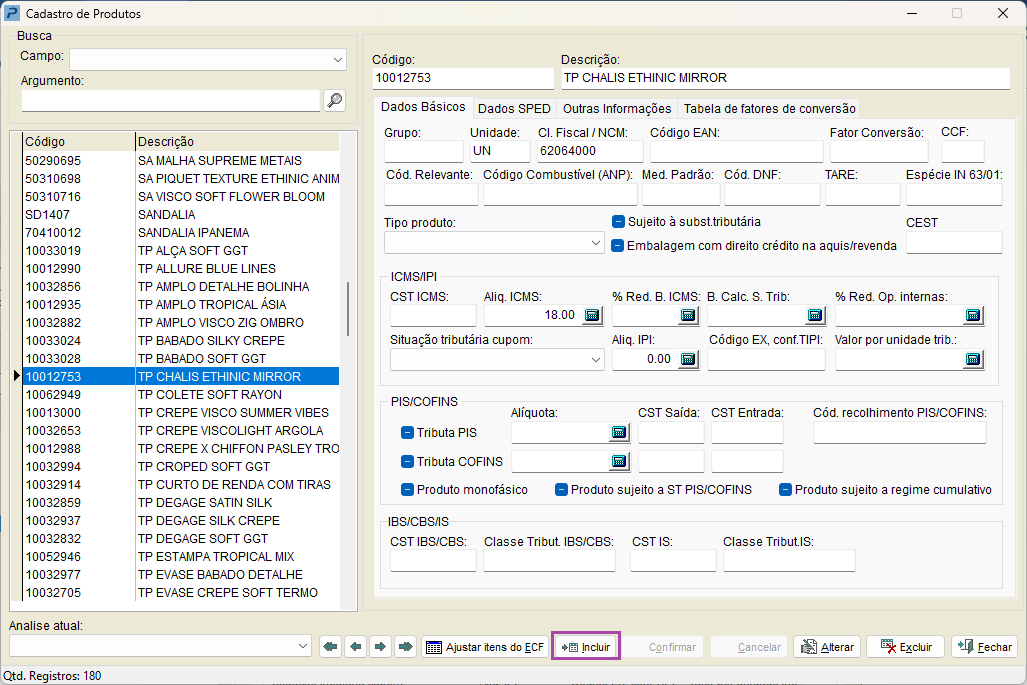Image resolution: width=1027 pixels, height=685 pixels.
Task: Click the product list vertical scrollbar
Action: click(x=348, y=308)
